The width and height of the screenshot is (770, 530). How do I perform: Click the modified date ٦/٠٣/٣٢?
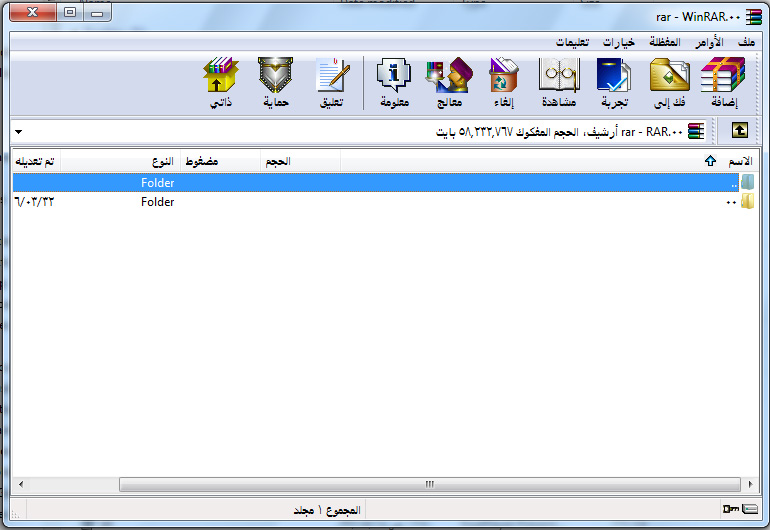point(34,202)
